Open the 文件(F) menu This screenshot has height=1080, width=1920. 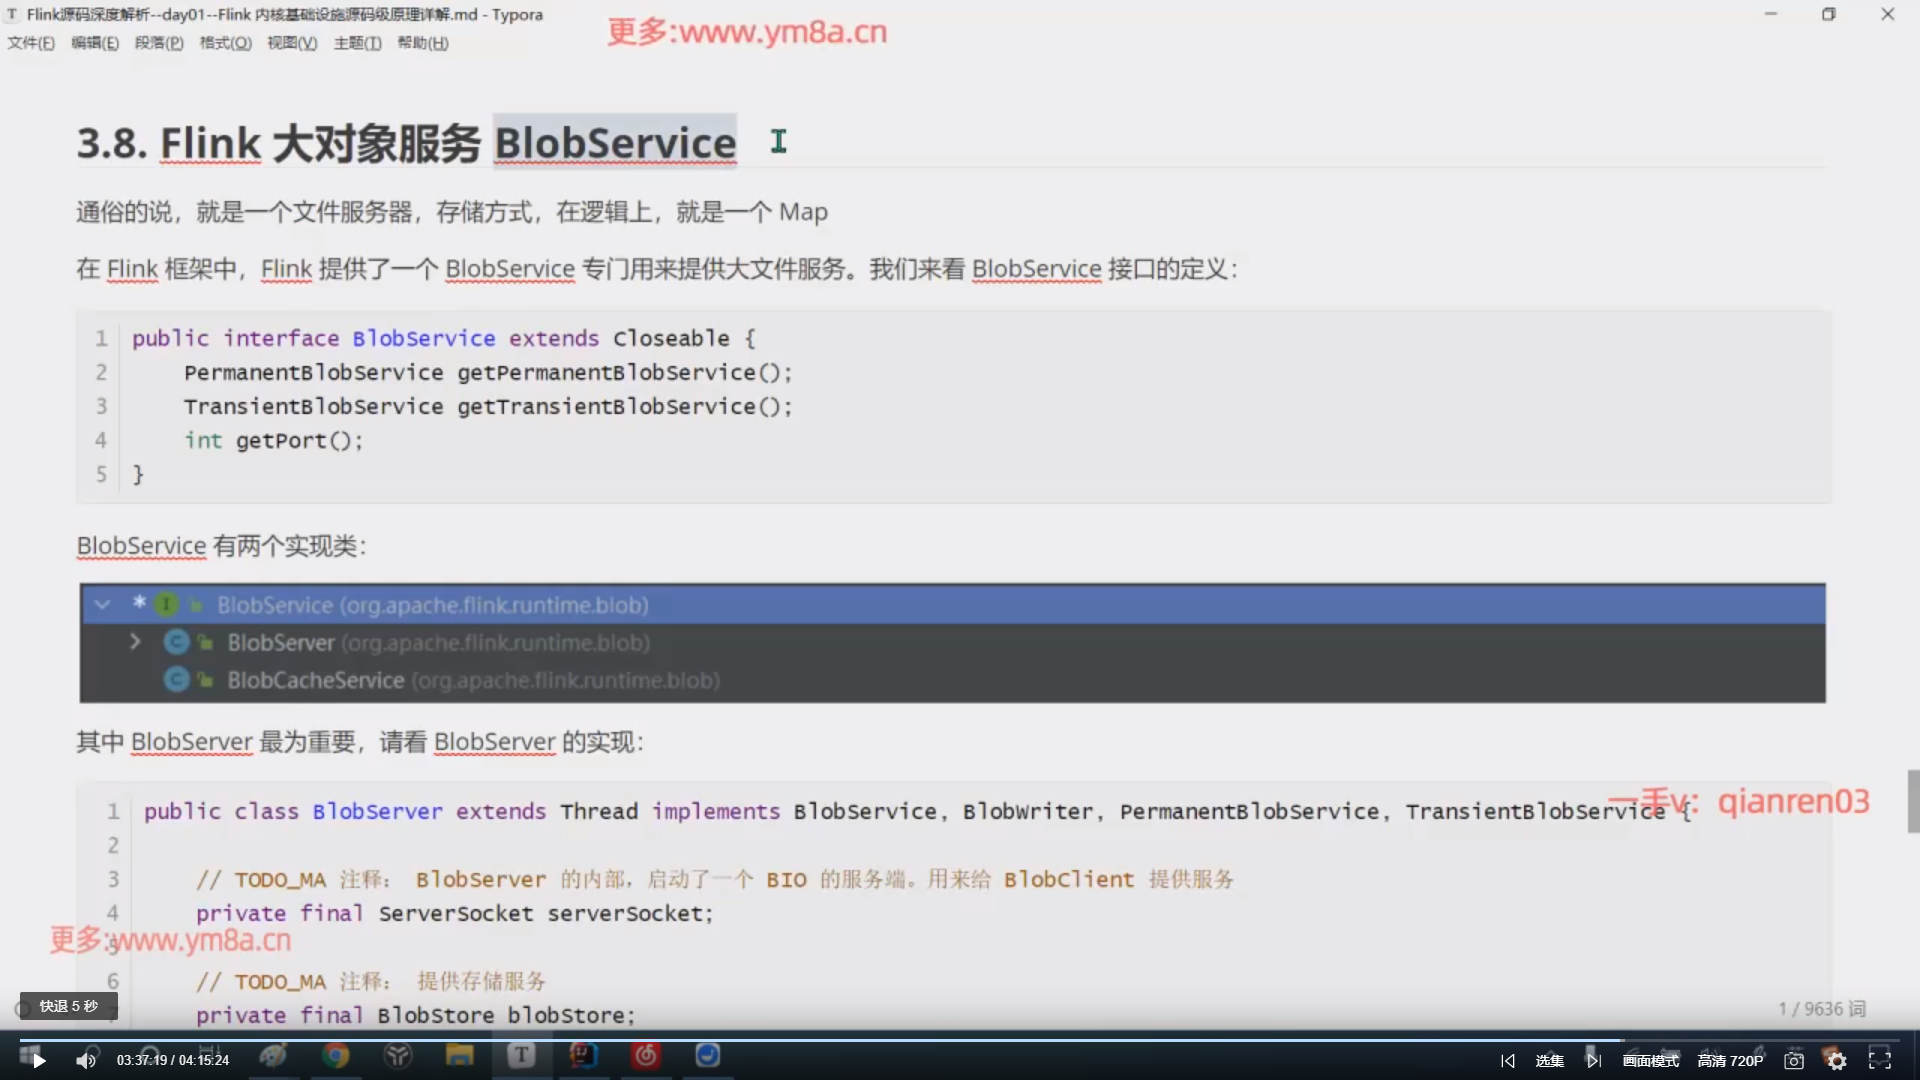[x=31, y=43]
